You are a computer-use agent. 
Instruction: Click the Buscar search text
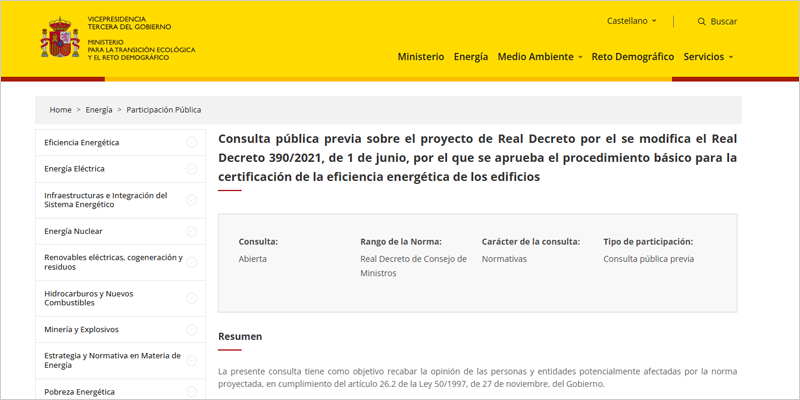coord(724,21)
